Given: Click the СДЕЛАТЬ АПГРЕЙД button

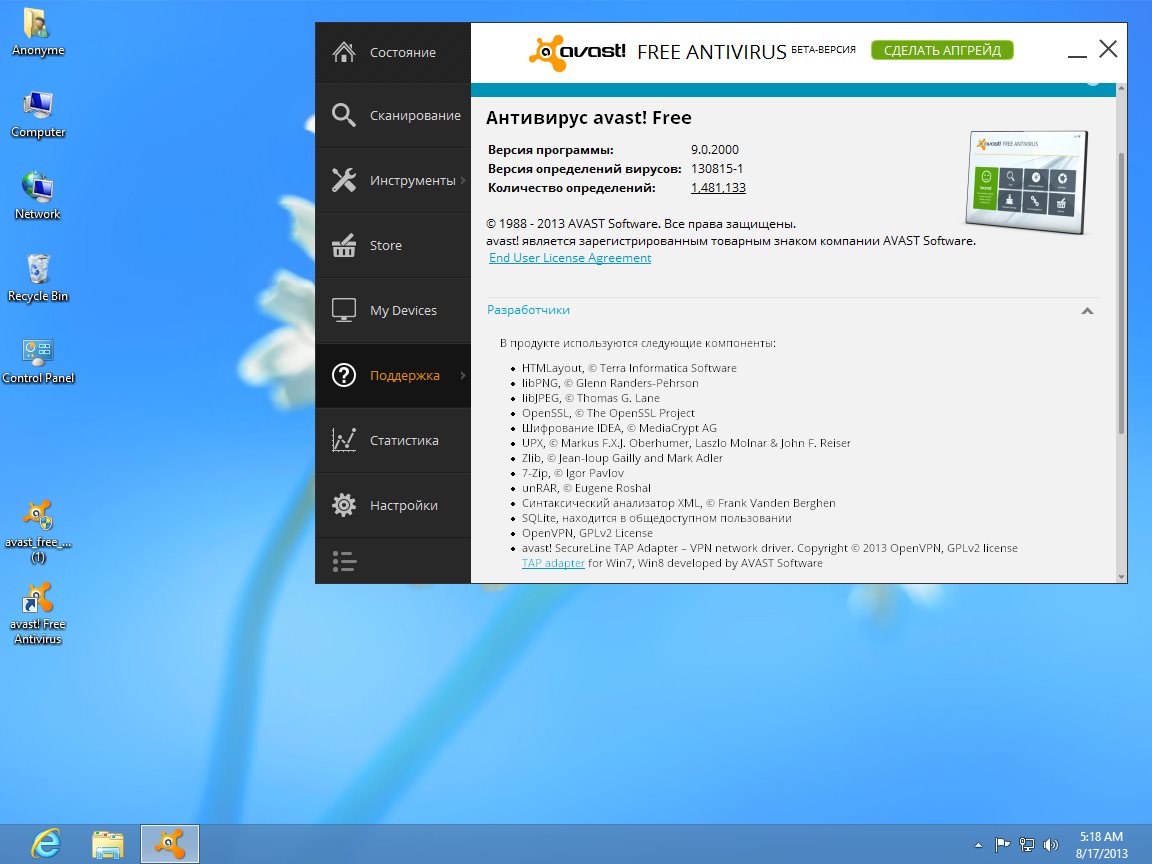Looking at the screenshot, I should (x=942, y=50).
